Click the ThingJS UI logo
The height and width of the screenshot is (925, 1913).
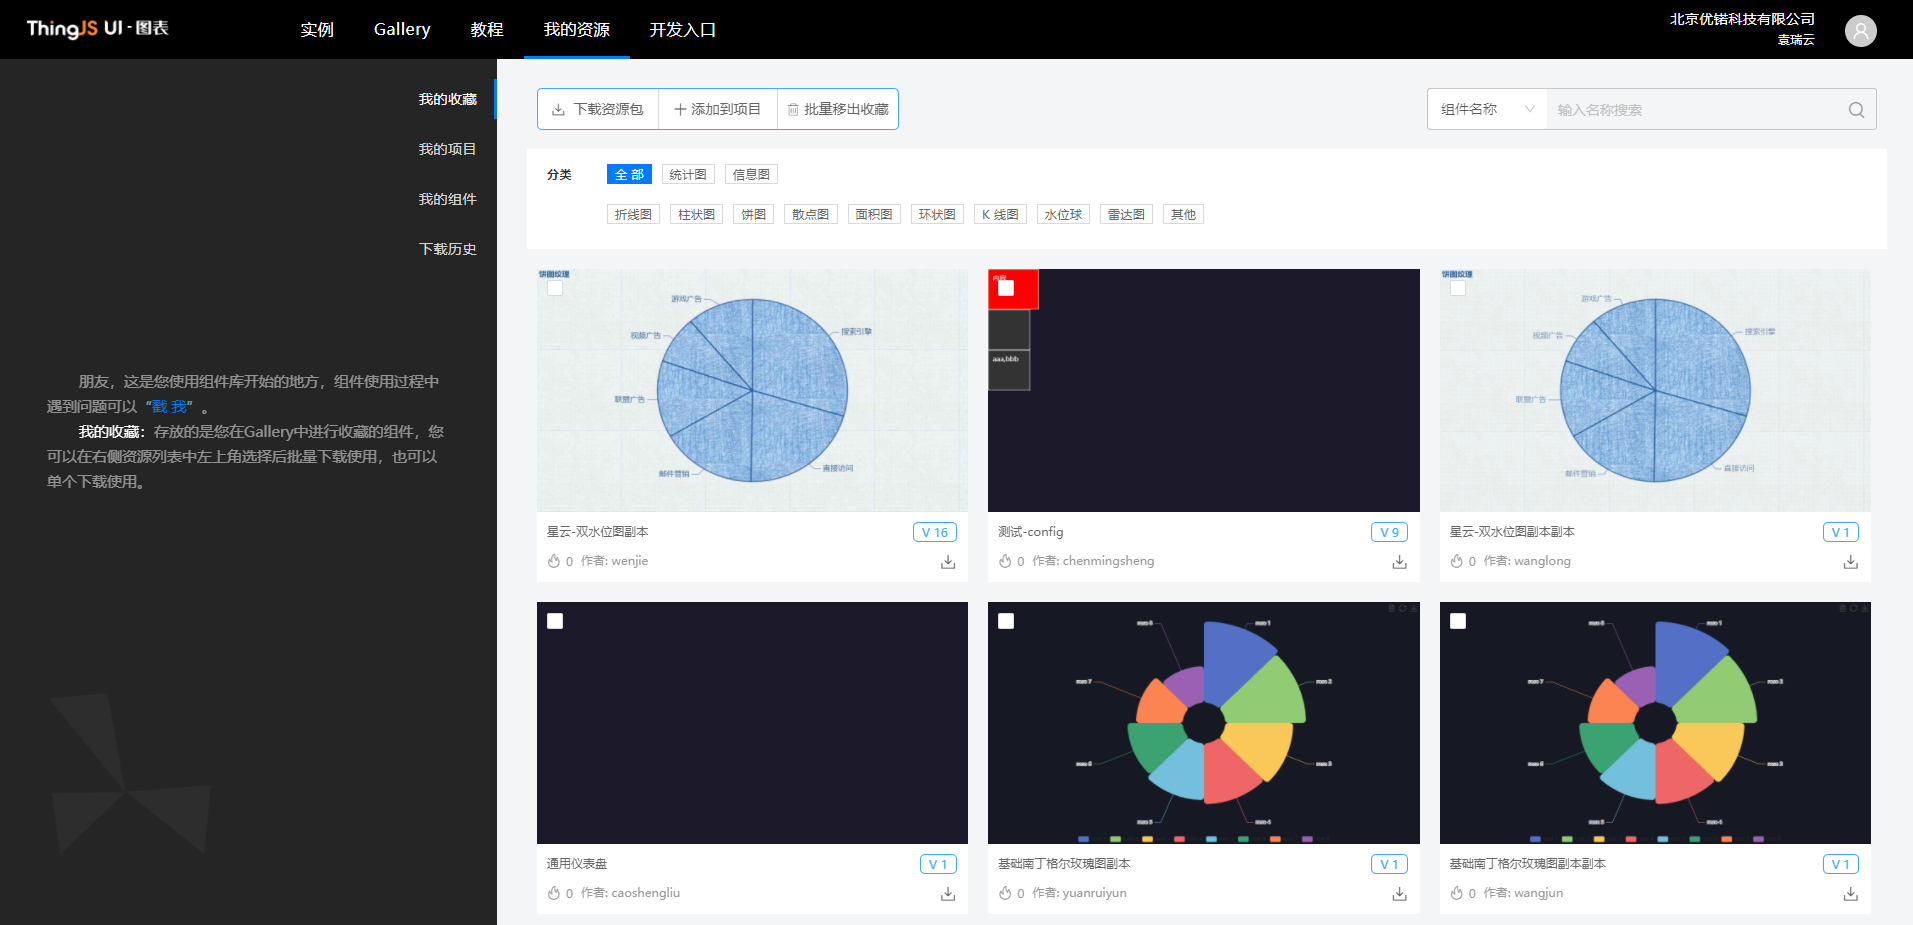coord(97,28)
